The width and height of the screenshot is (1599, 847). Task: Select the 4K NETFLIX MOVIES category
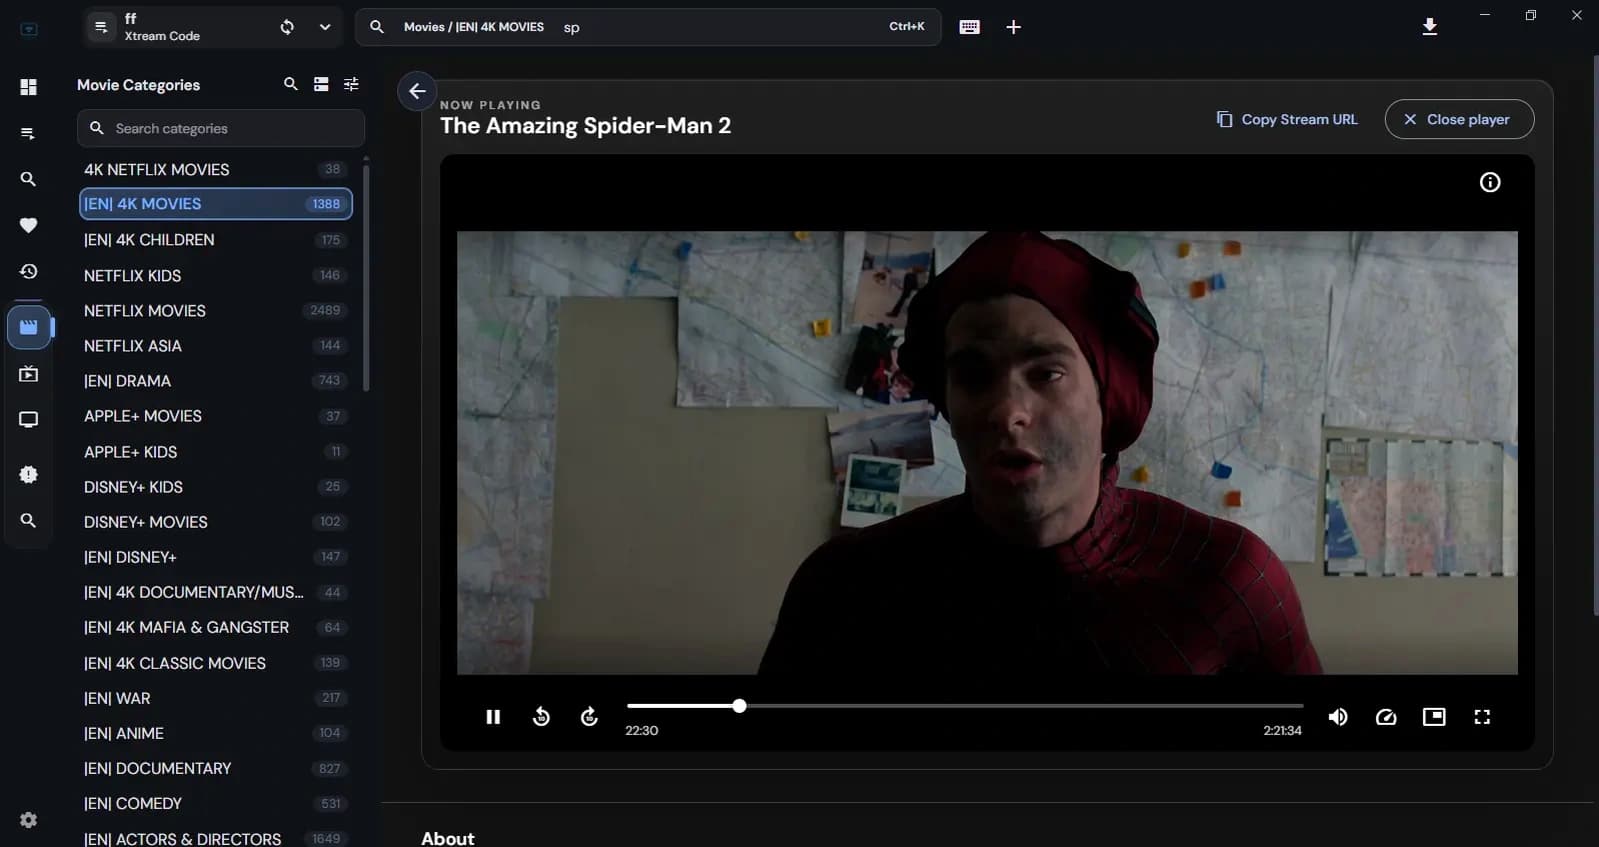tap(215, 170)
